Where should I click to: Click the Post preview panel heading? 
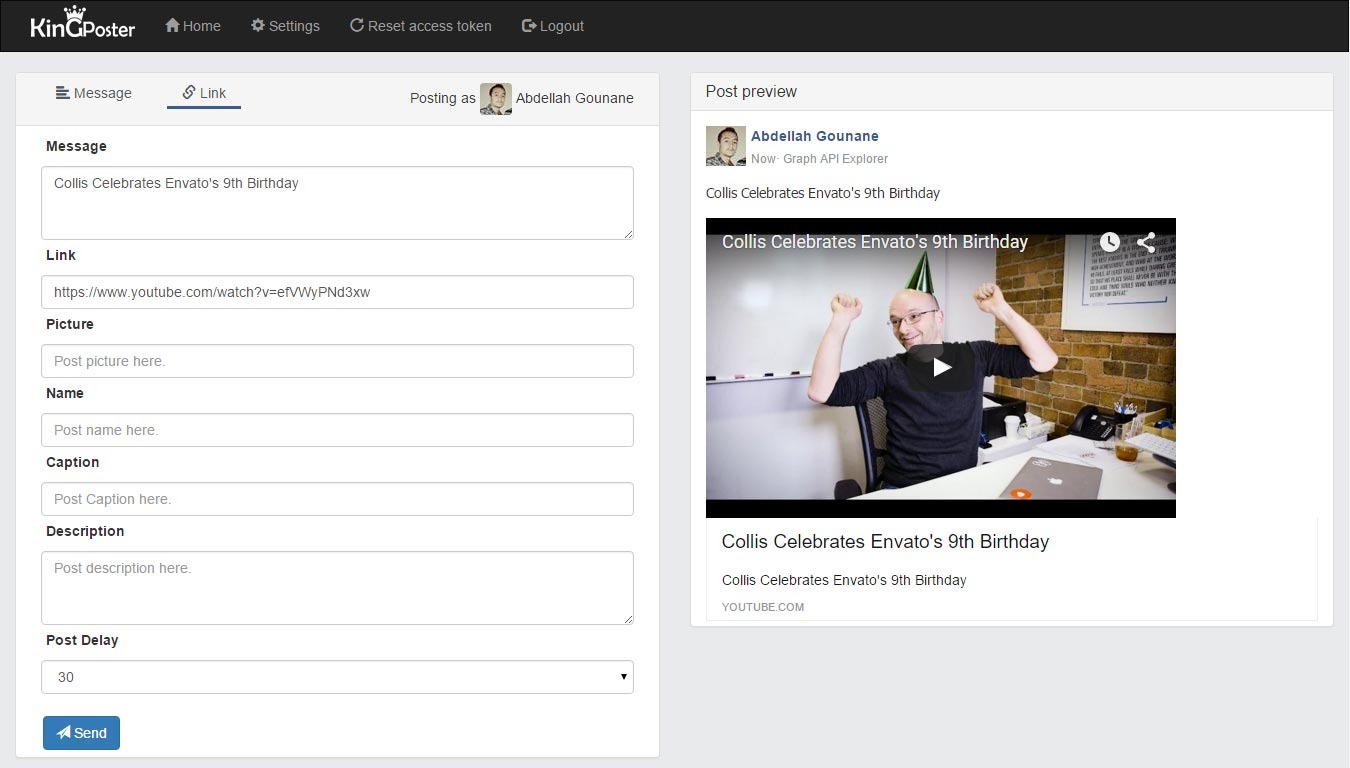751,92
